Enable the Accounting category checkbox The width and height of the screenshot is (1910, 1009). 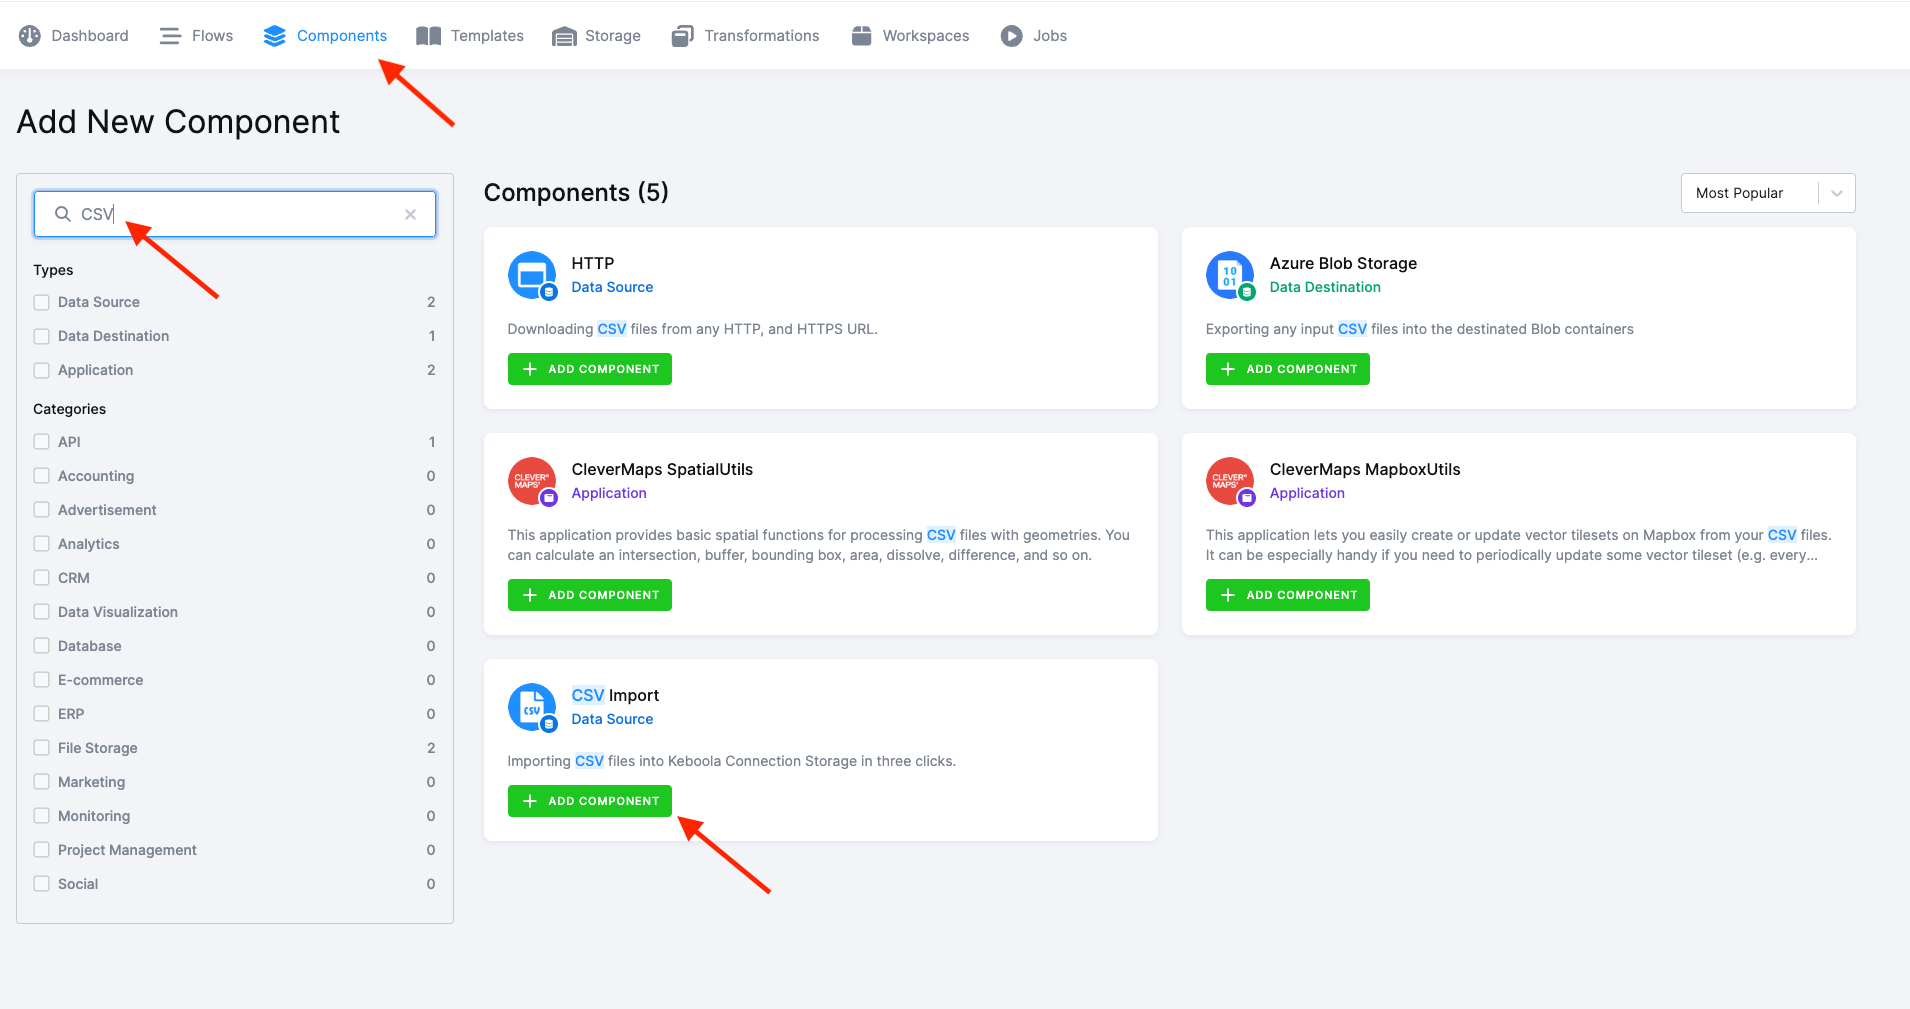pyautogui.click(x=42, y=476)
